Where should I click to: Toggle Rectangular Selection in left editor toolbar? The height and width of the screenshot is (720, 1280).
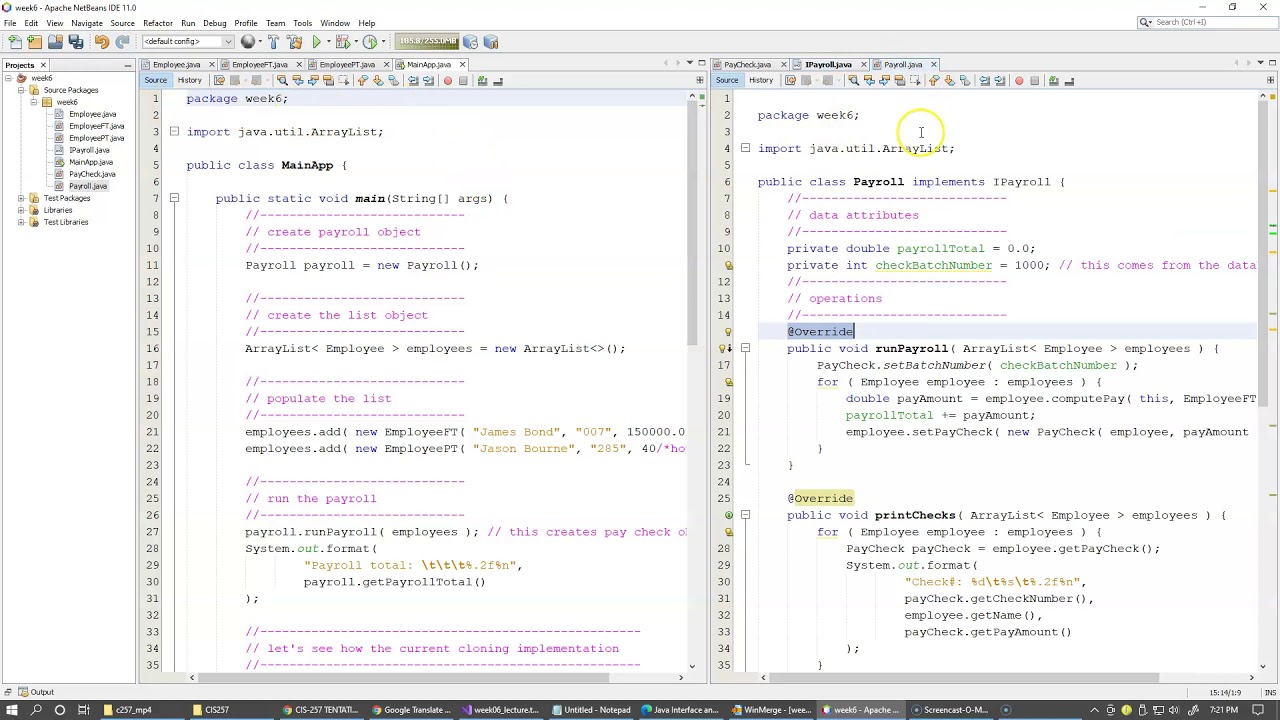(x=346, y=81)
